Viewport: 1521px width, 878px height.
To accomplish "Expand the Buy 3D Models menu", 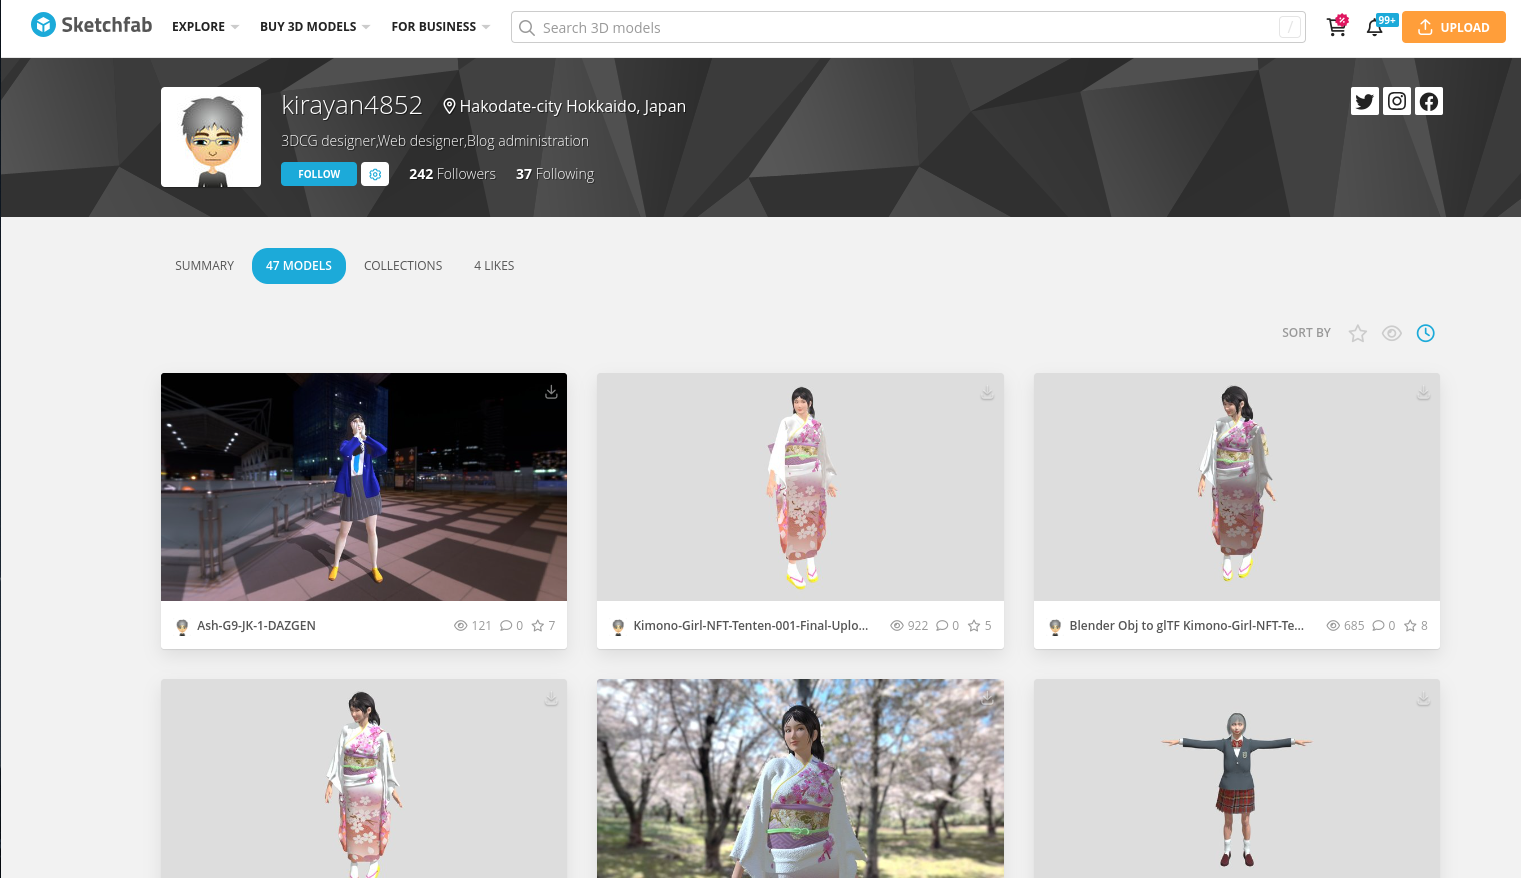I will point(315,27).
